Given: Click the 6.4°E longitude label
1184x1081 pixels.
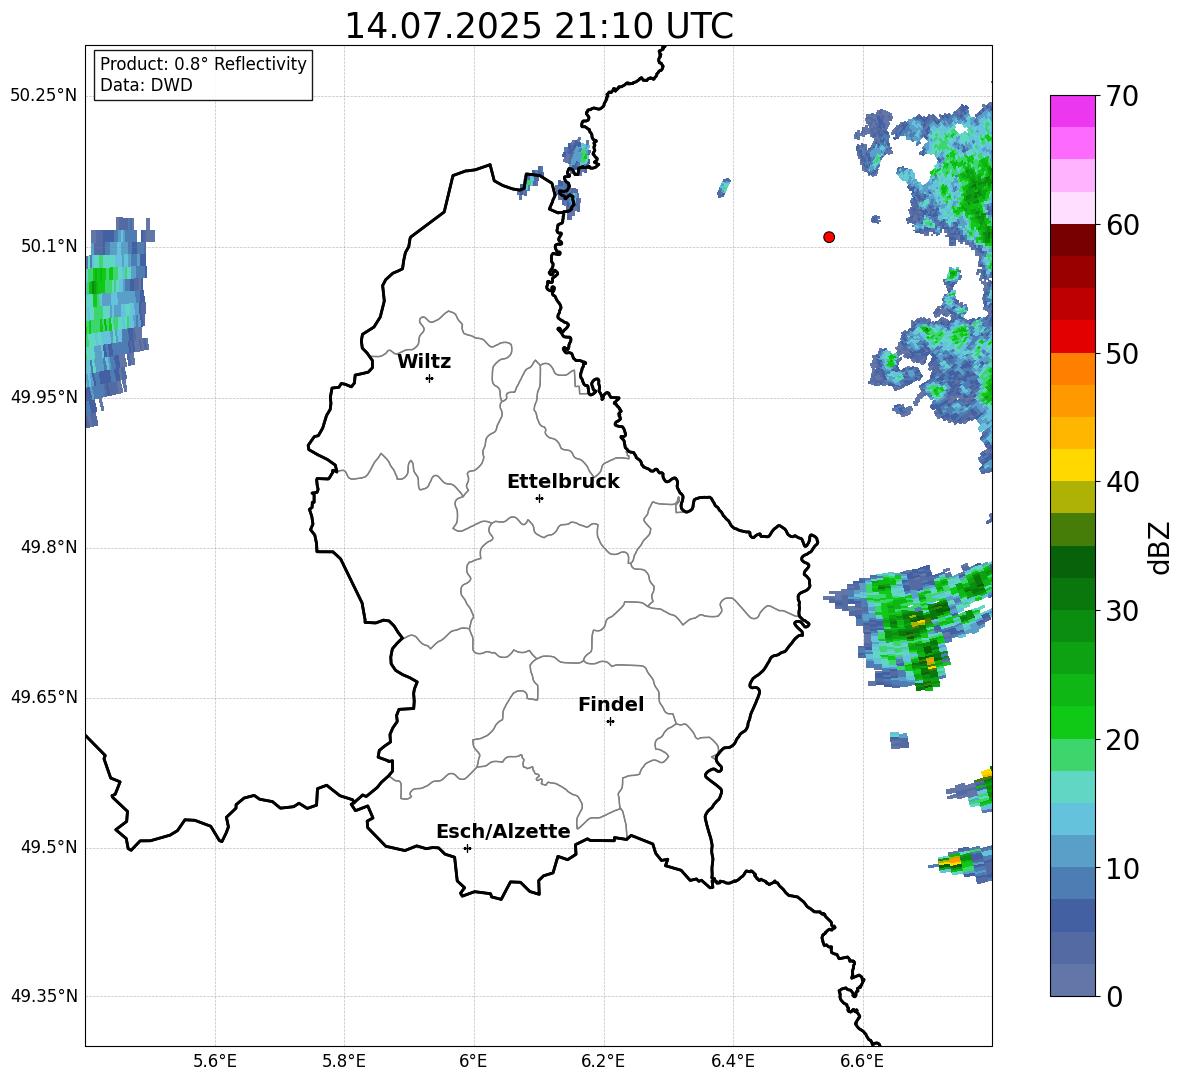Looking at the screenshot, I should coord(732,1061).
